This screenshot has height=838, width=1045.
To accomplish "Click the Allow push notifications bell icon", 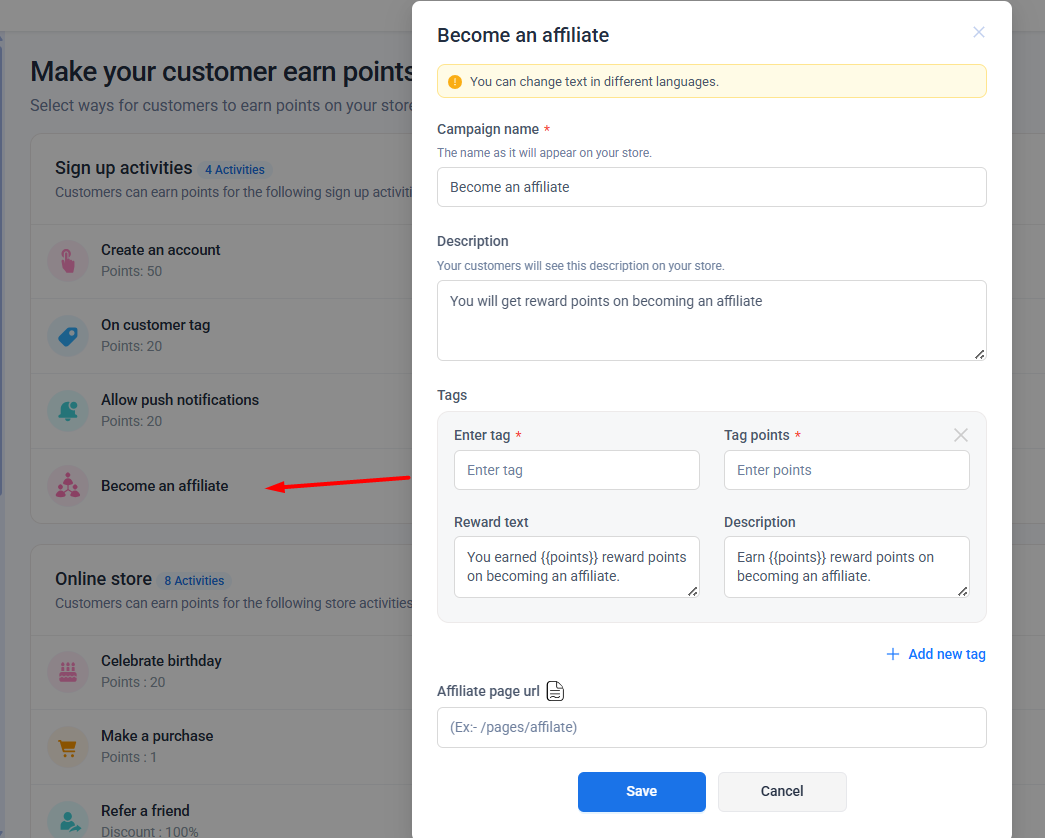I will [67, 410].
